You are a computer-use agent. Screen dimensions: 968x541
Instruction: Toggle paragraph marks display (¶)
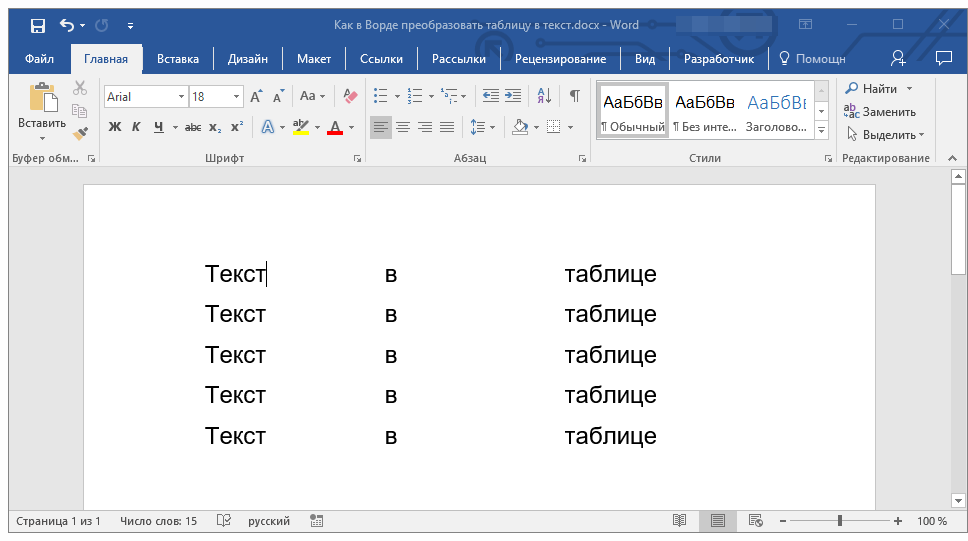click(574, 96)
